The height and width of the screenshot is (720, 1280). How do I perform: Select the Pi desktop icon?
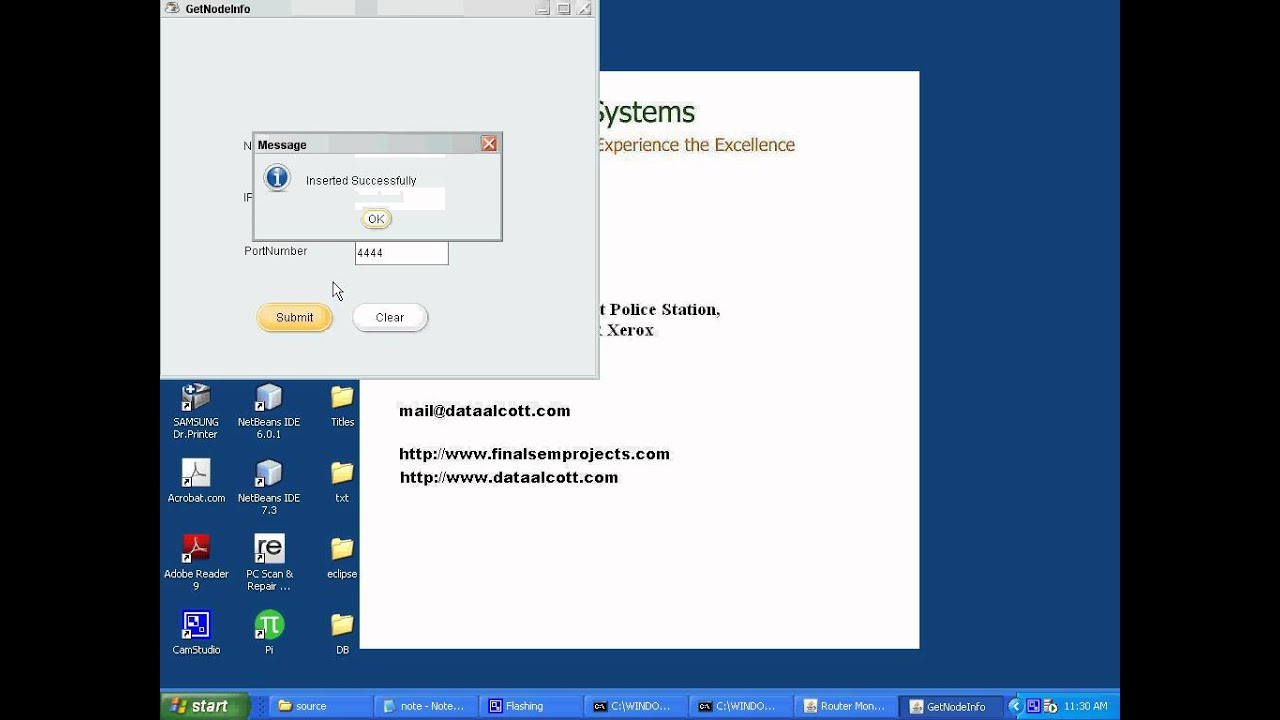[x=269, y=633]
